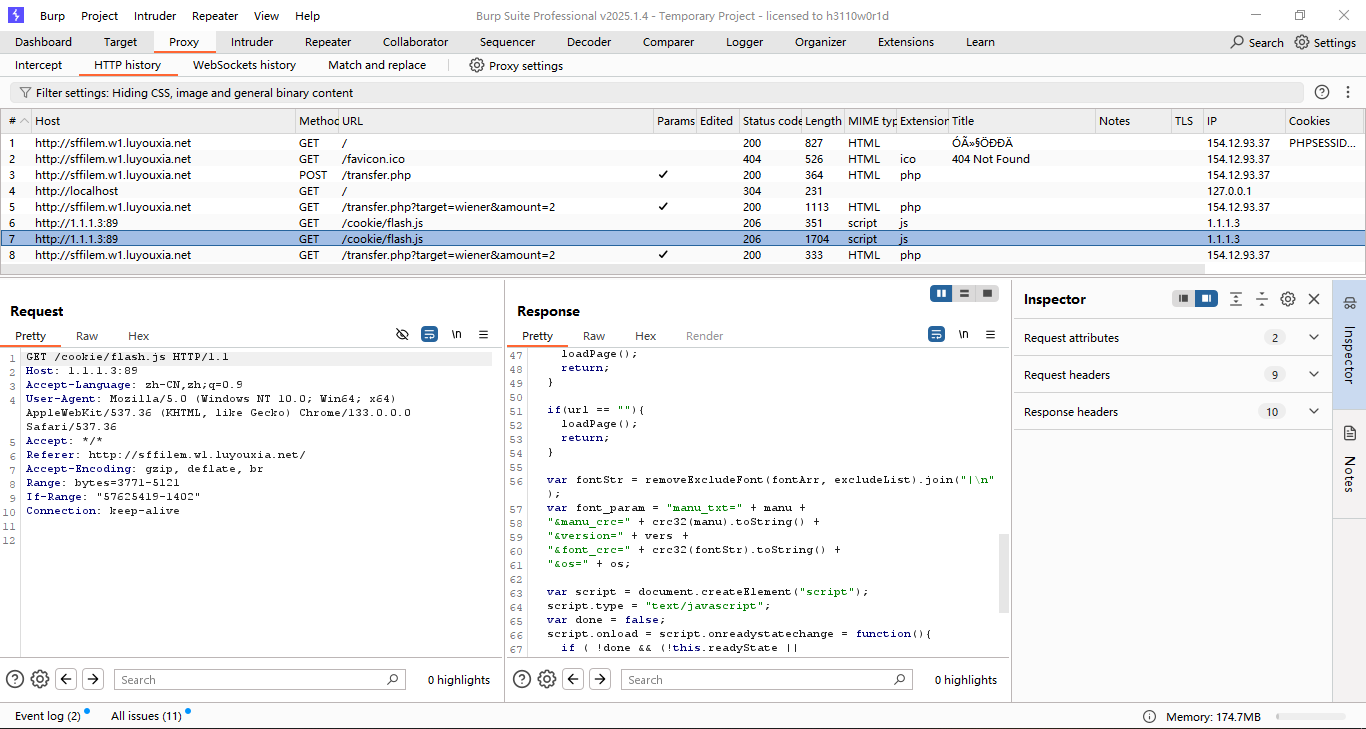Open the View menu
1366x729 pixels.
tap(267, 16)
